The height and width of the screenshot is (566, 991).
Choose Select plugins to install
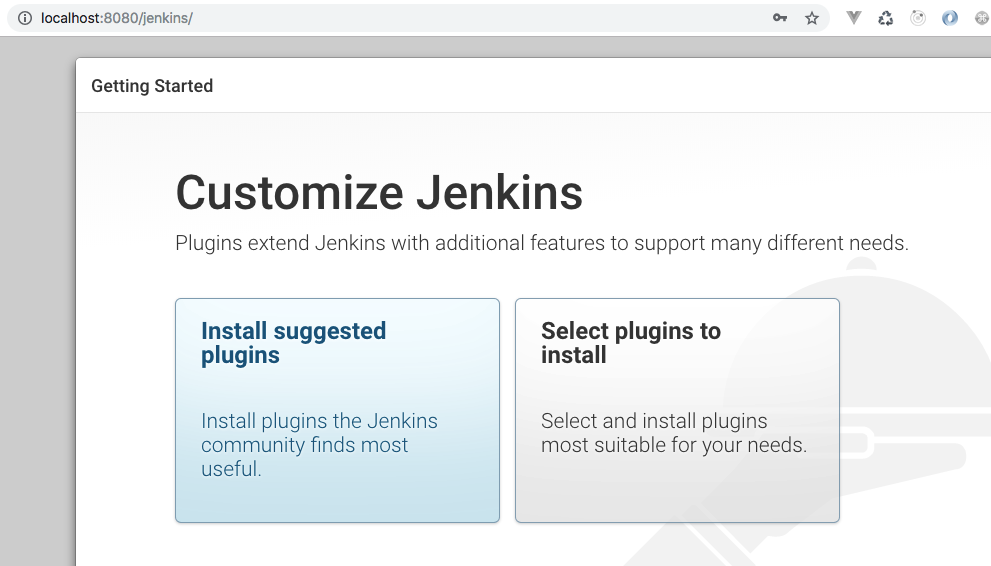tap(678, 411)
